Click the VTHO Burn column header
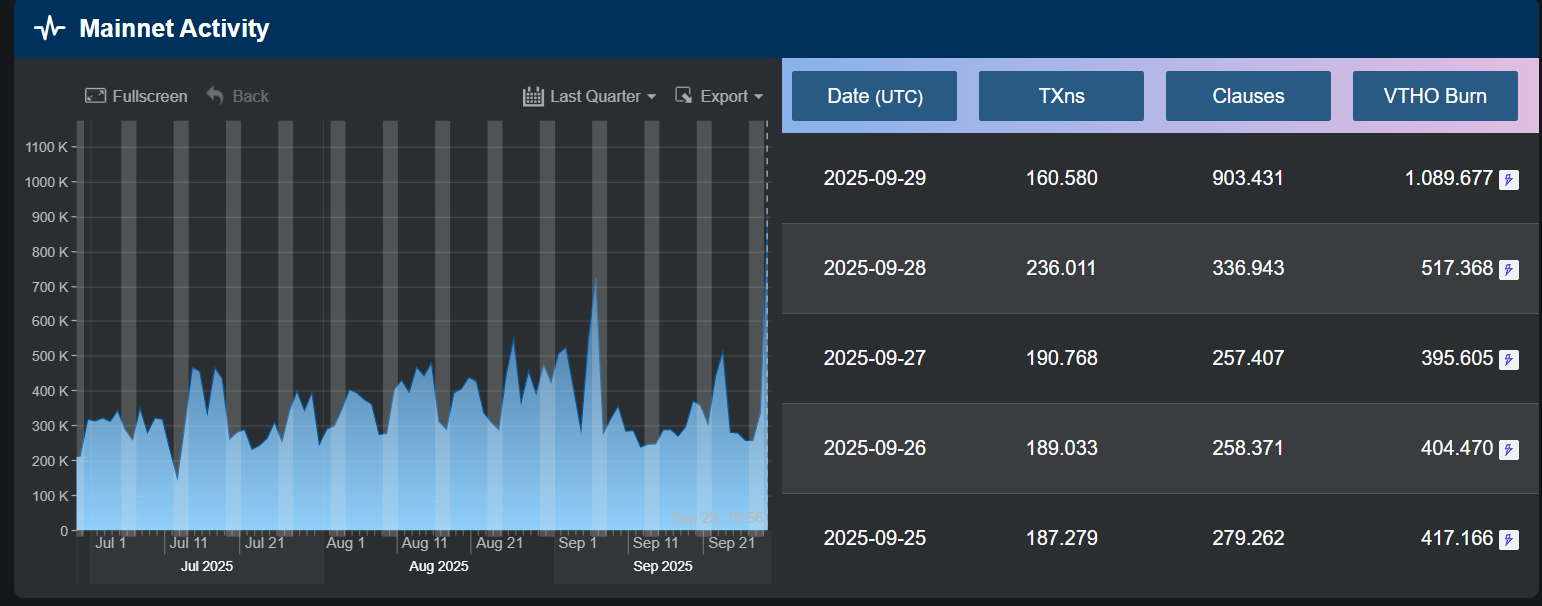Screen dimensions: 1542x606 [1435, 96]
